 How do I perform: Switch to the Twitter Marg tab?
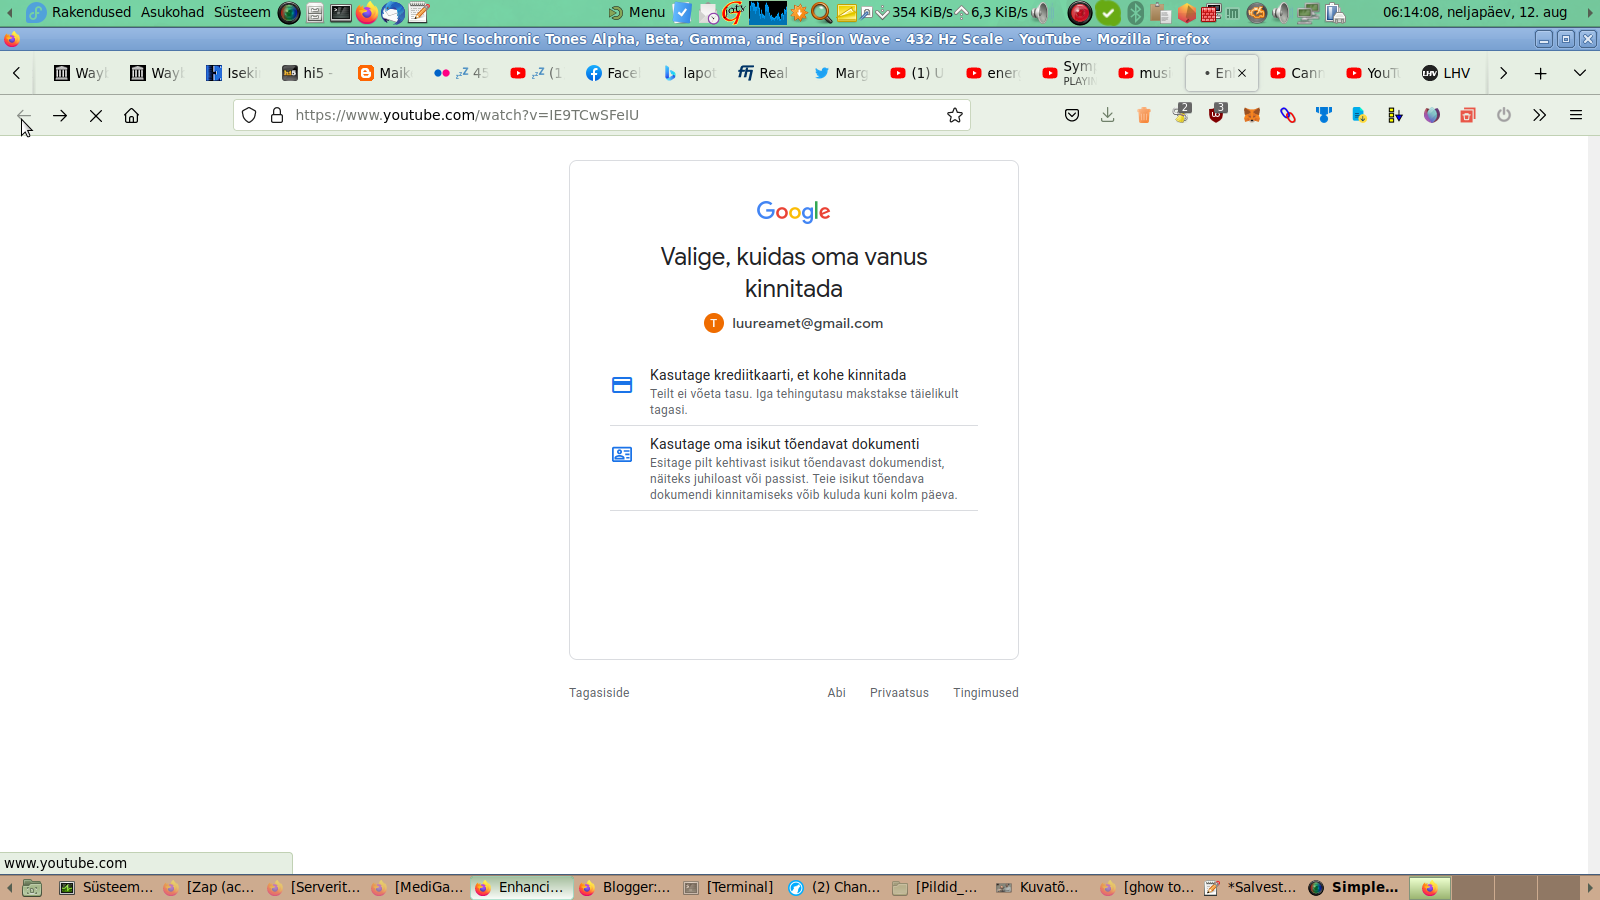pyautogui.click(x=841, y=73)
